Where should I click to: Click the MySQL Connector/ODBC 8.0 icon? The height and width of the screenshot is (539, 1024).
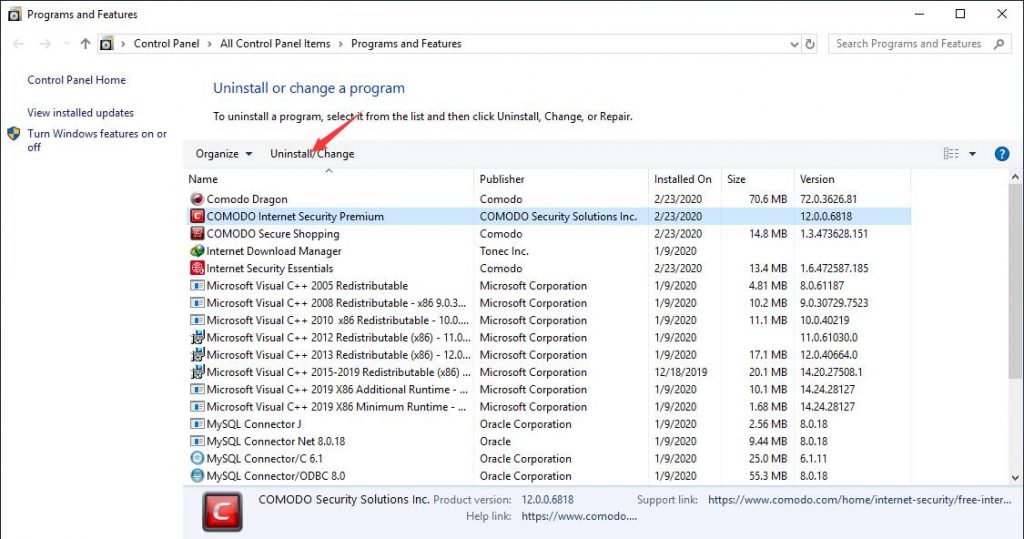[x=197, y=476]
